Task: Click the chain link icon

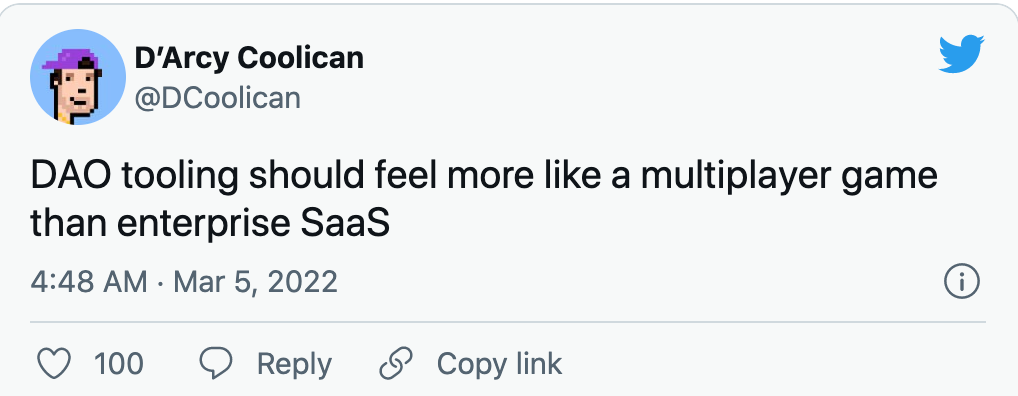Action: [x=395, y=364]
